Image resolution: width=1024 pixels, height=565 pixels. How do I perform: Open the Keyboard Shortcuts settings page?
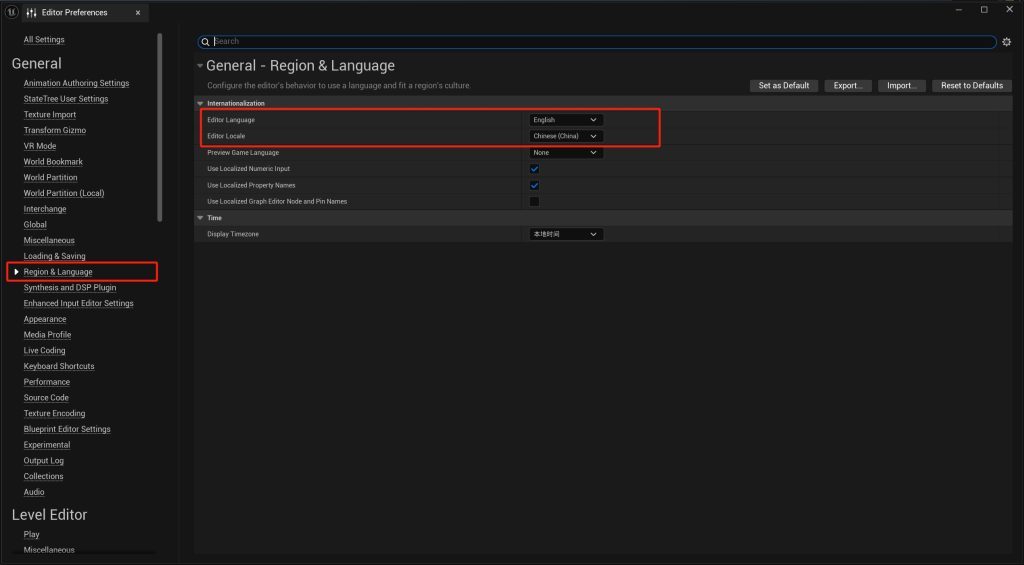pyautogui.click(x=59, y=366)
